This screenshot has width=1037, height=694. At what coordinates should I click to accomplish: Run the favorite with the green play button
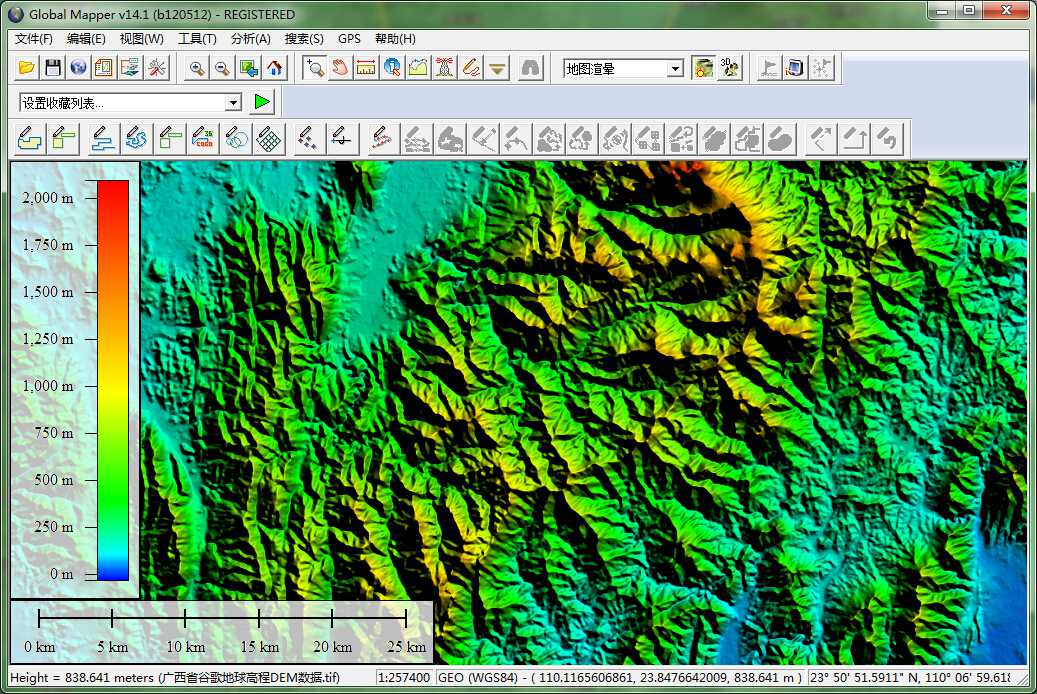coord(262,102)
